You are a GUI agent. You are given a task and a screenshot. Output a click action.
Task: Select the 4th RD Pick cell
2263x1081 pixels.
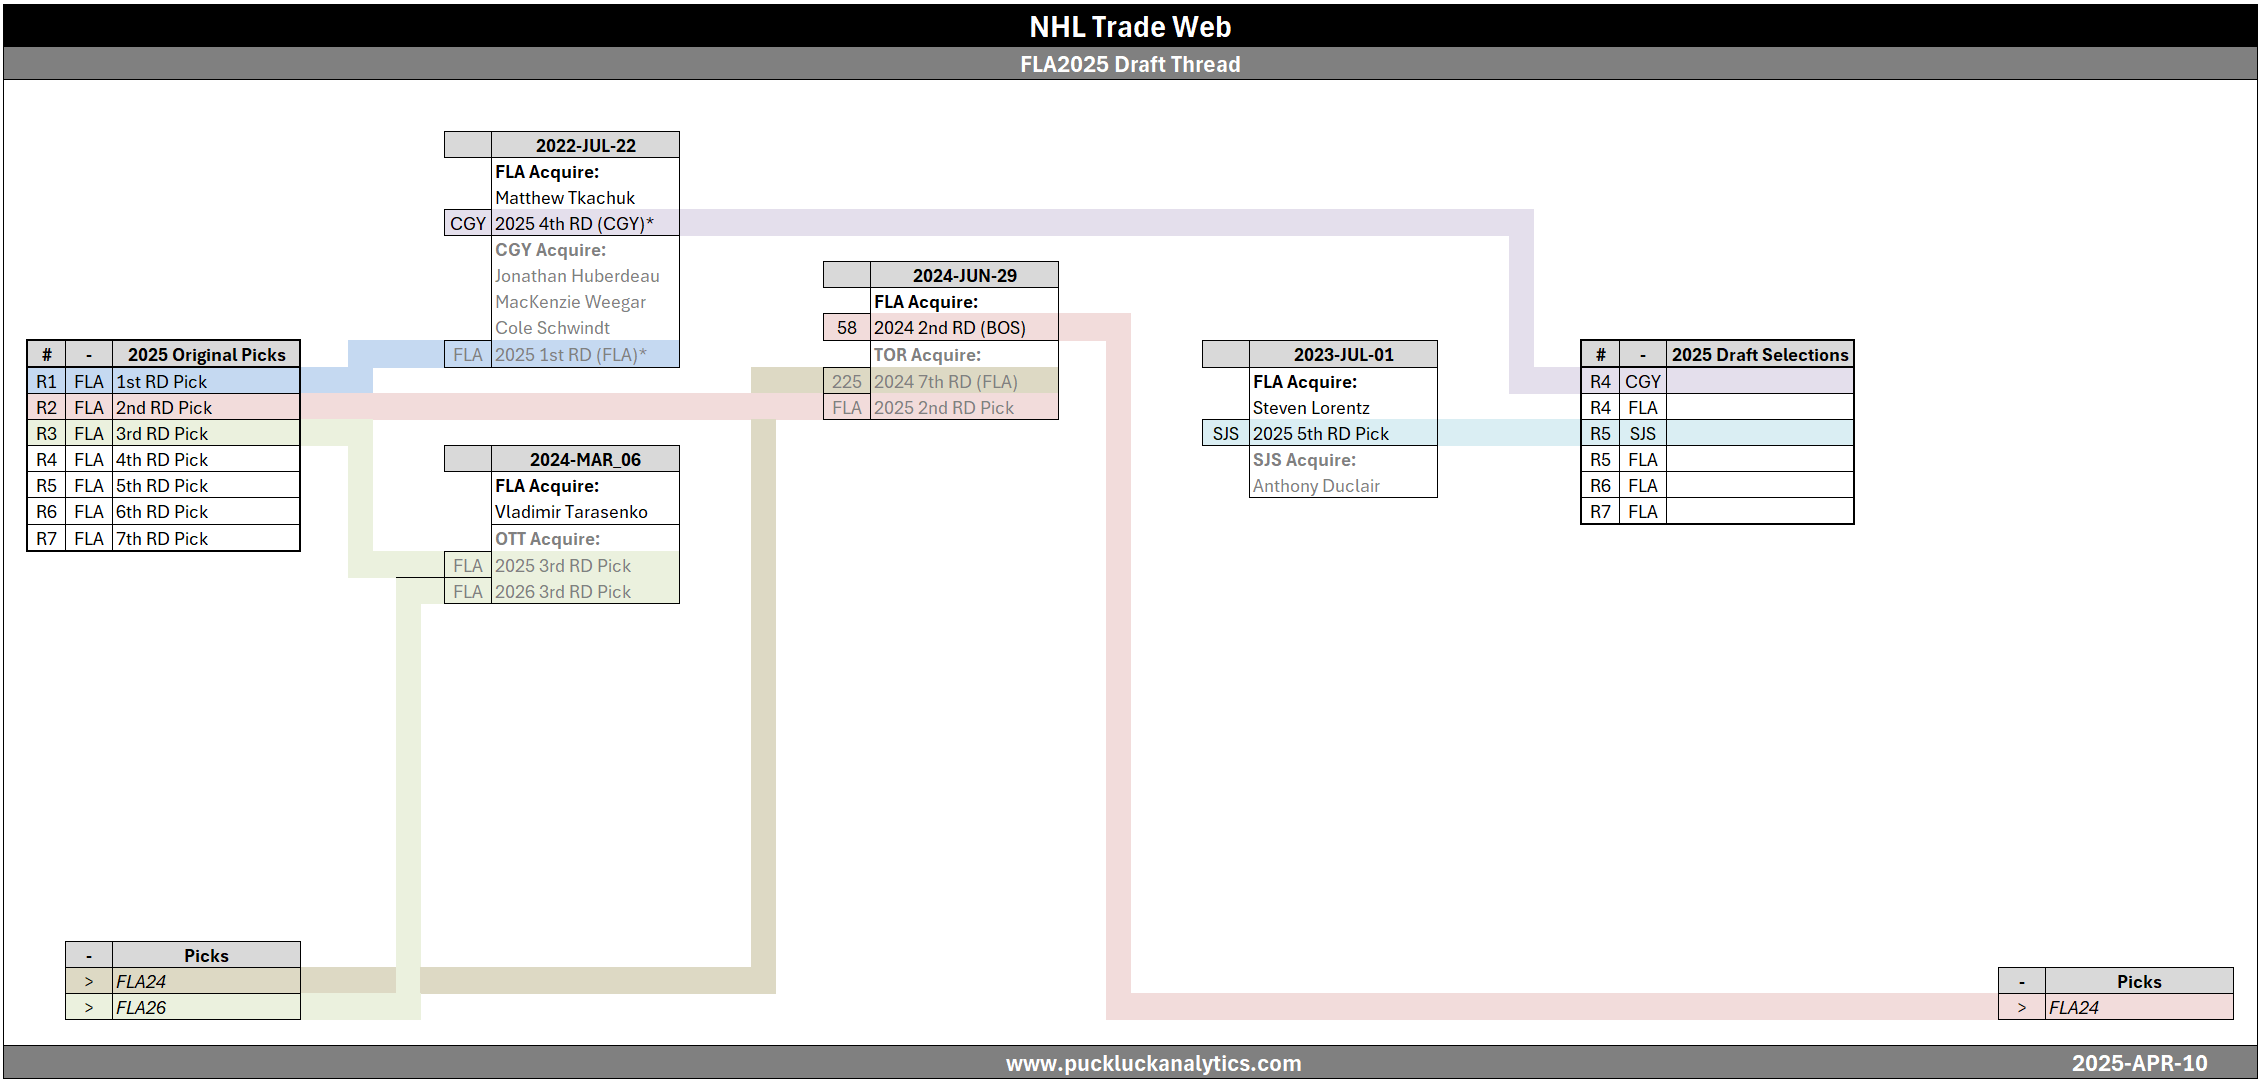point(206,459)
